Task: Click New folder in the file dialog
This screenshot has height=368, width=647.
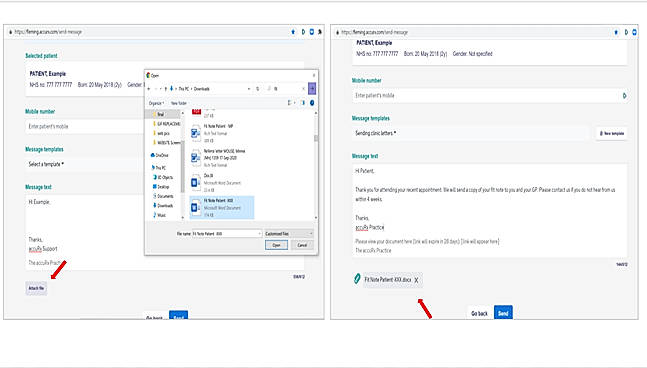Action: pyautogui.click(x=179, y=103)
